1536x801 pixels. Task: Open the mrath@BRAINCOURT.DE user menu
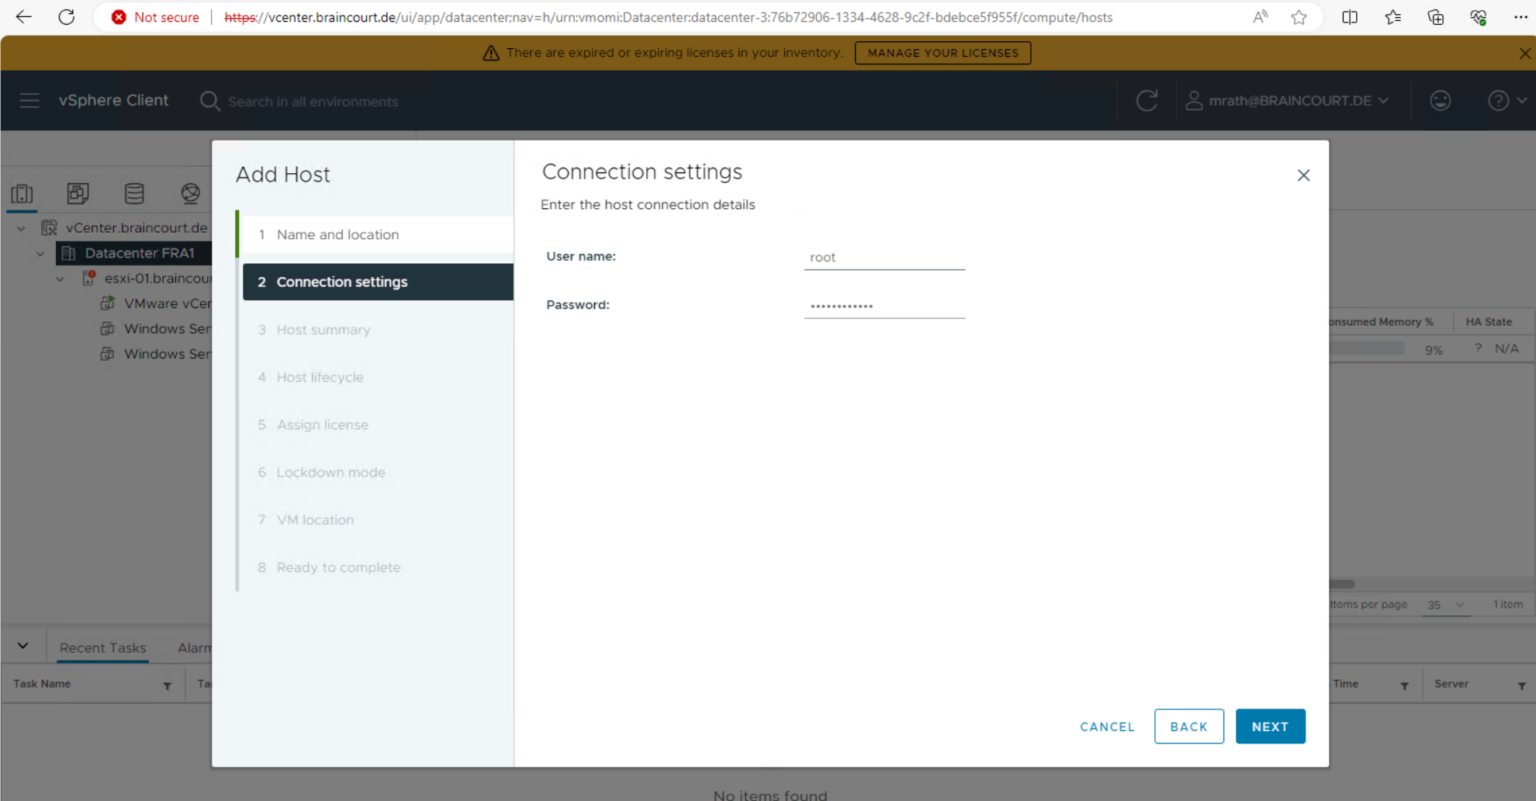1288,100
